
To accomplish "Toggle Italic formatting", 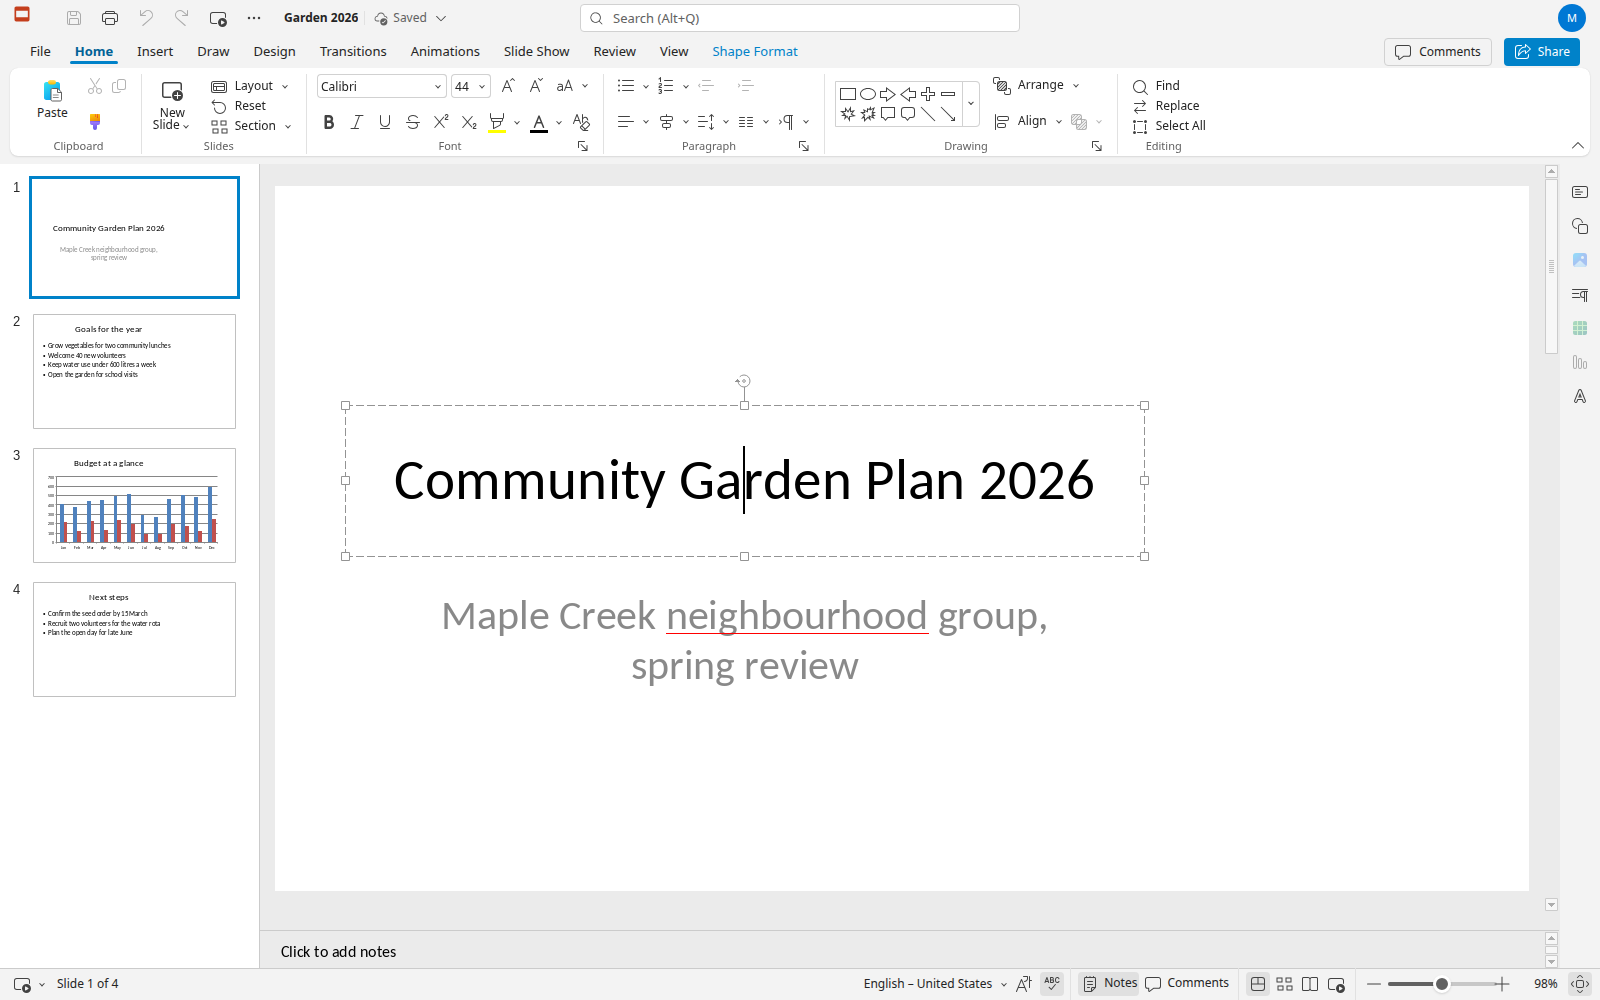I will pyautogui.click(x=357, y=122).
